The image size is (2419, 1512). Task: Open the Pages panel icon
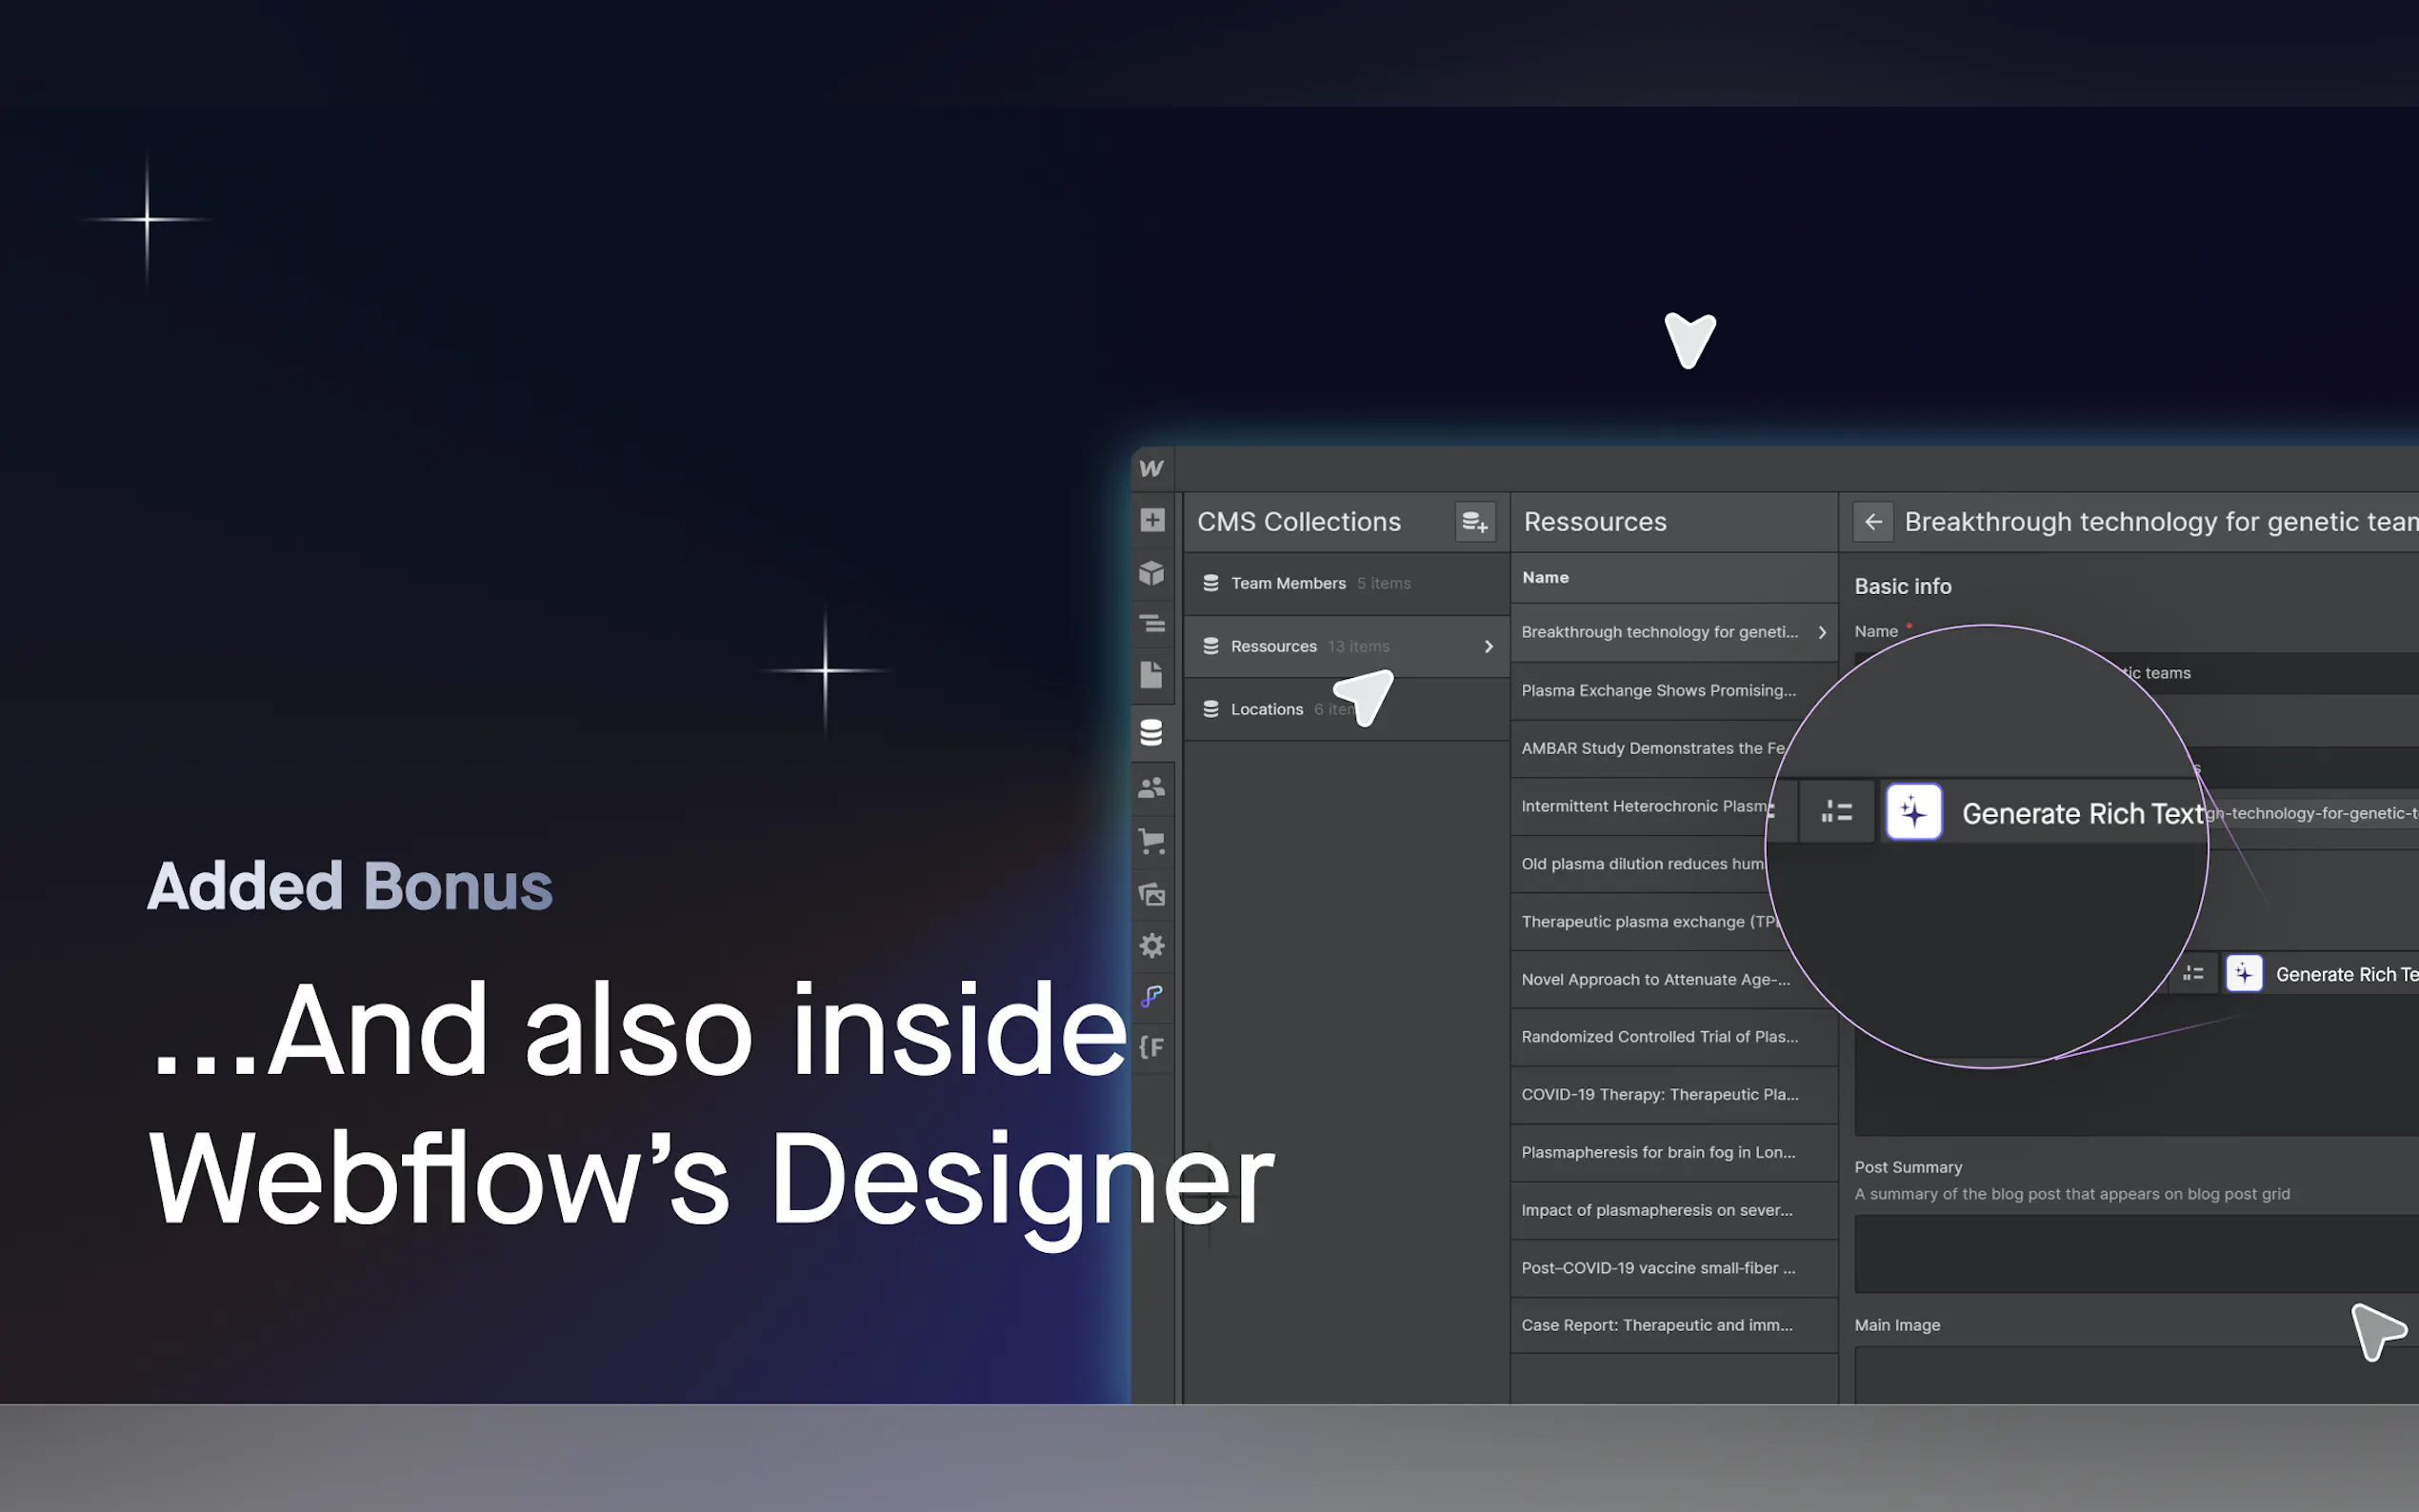(x=1152, y=675)
